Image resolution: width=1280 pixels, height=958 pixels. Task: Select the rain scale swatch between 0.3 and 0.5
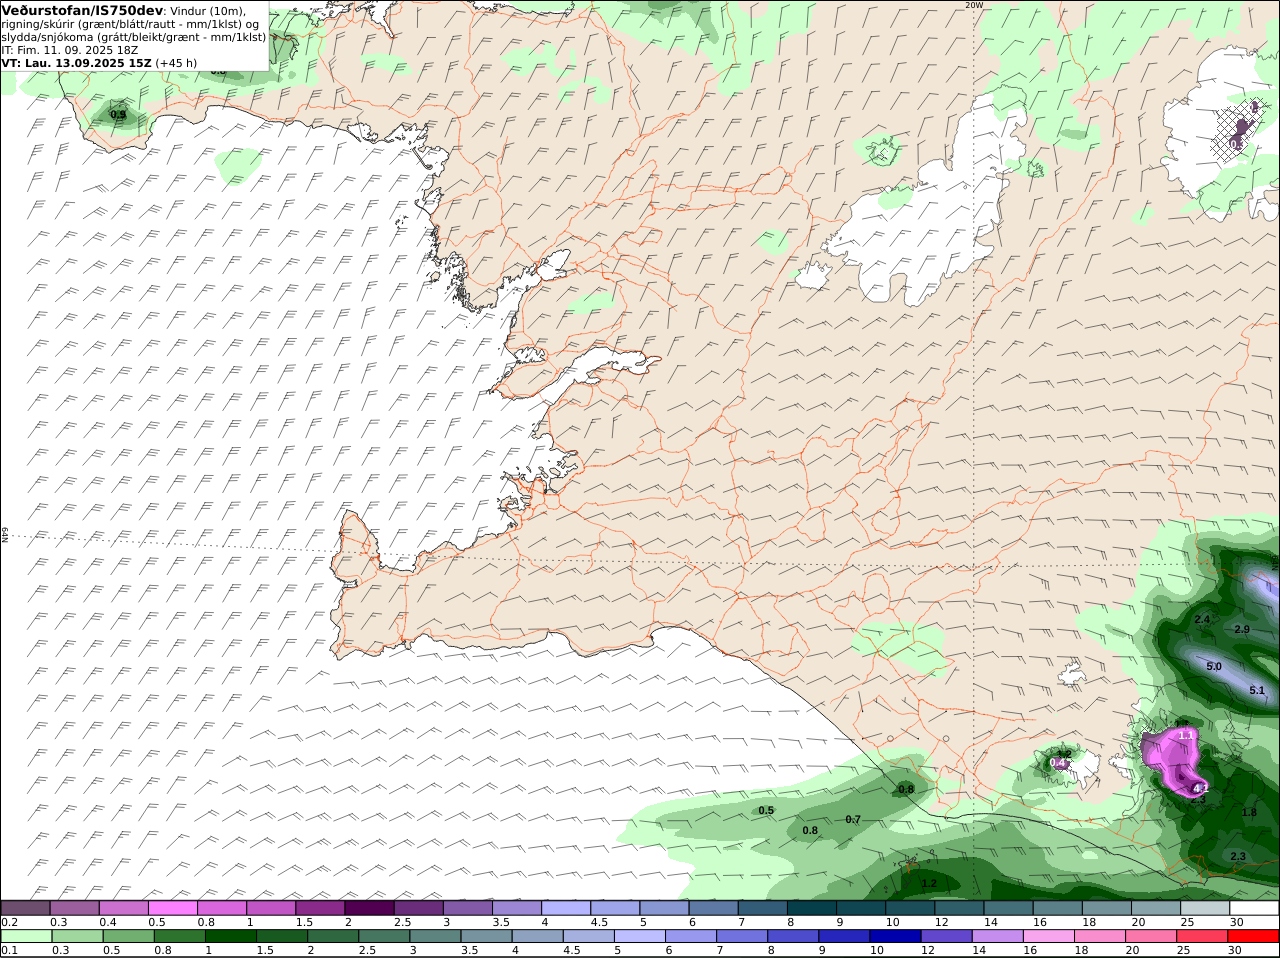77,936
